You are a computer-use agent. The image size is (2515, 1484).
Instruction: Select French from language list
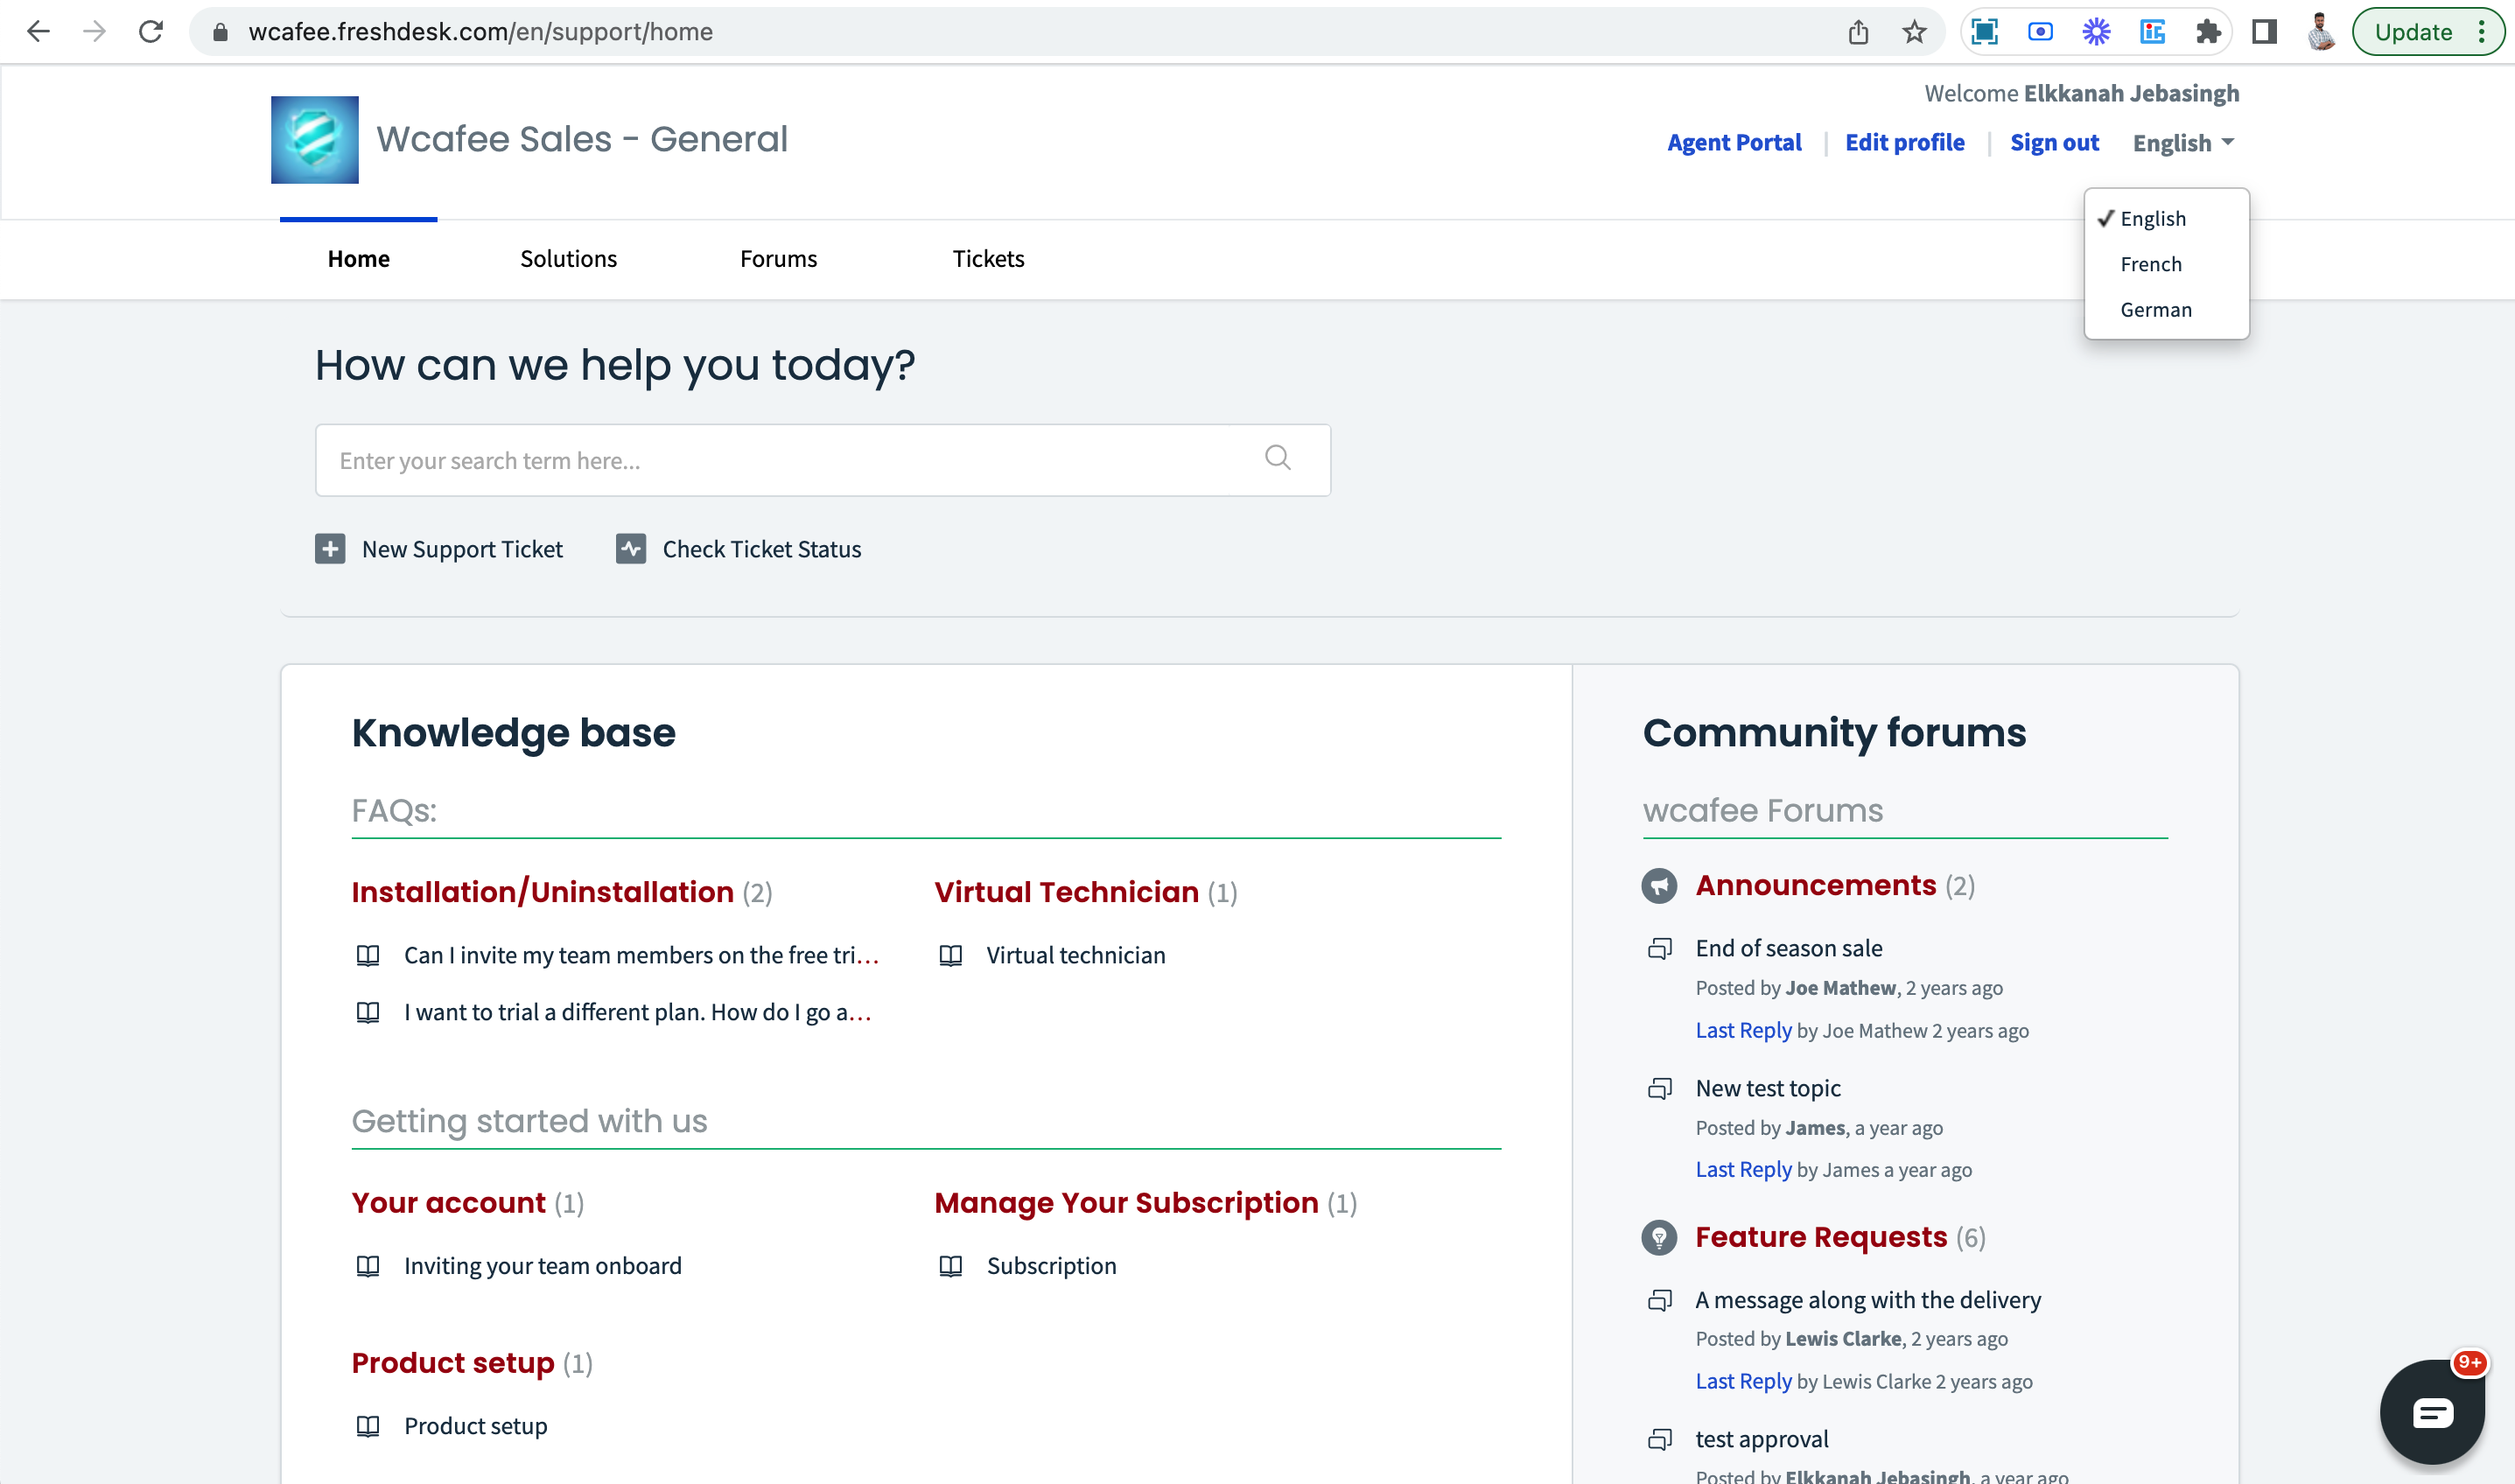pos(2150,264)
